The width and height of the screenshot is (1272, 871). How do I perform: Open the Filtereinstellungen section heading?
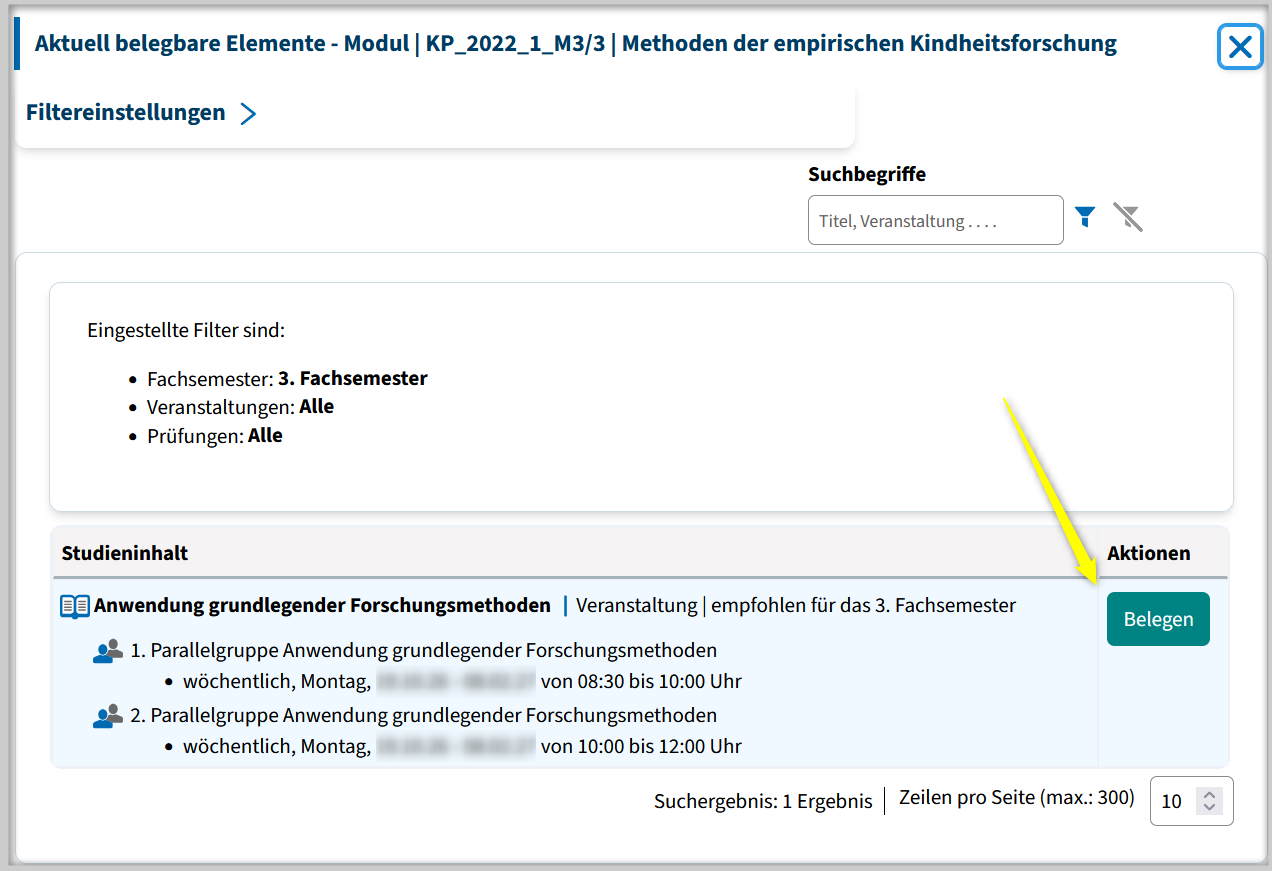[126, 112]
